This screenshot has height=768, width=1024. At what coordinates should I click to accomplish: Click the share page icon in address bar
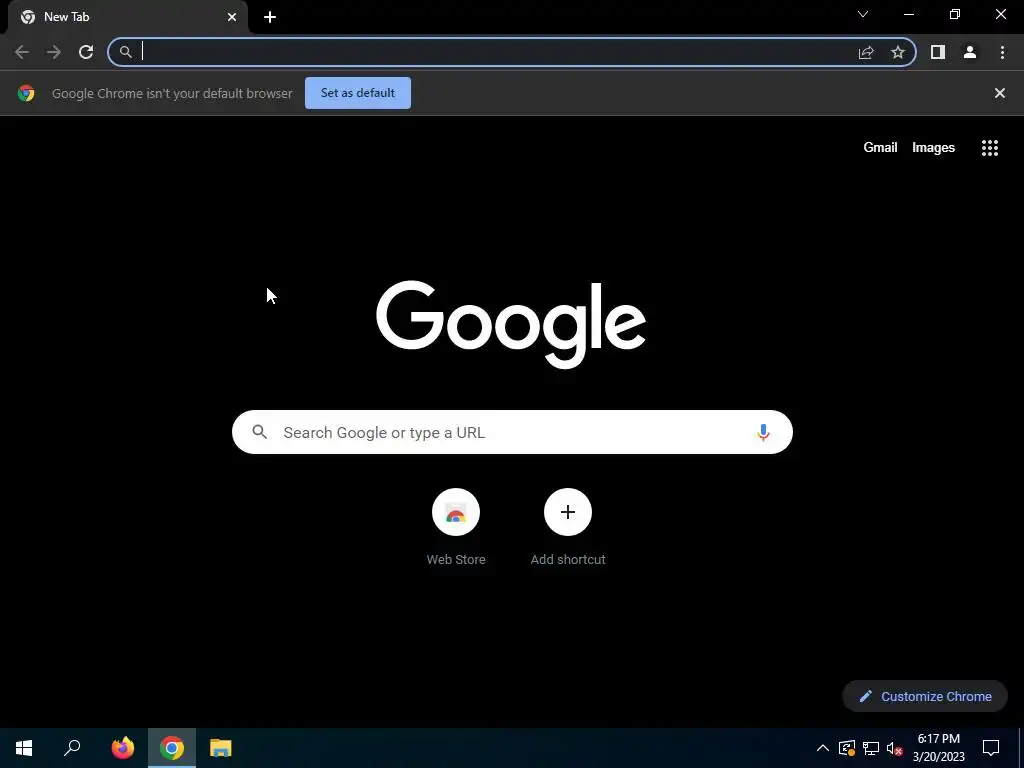[x=866, y=52]
